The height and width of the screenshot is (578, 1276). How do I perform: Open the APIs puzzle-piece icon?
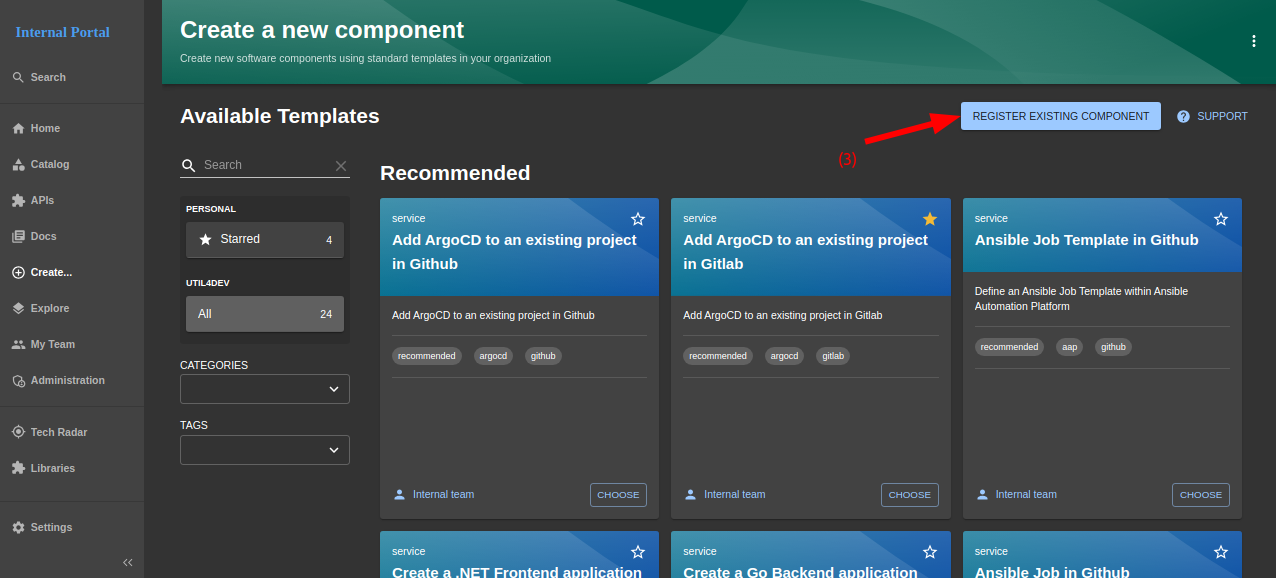(18, 200)
